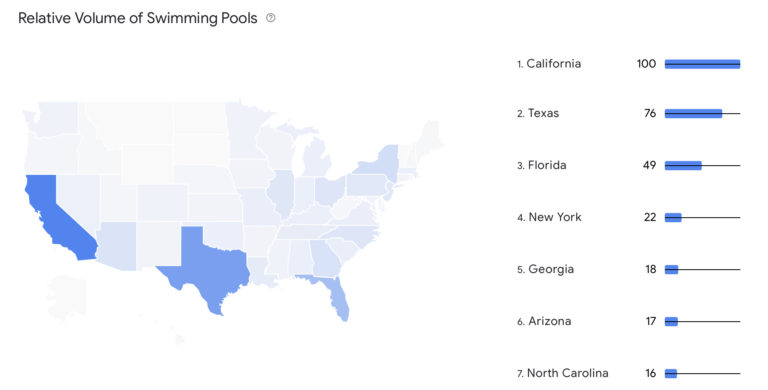The width and height of the screenshot is (768, 390).
Task: Click the Relative Volume of Swimming Pools title
Action: pos(138,18)
